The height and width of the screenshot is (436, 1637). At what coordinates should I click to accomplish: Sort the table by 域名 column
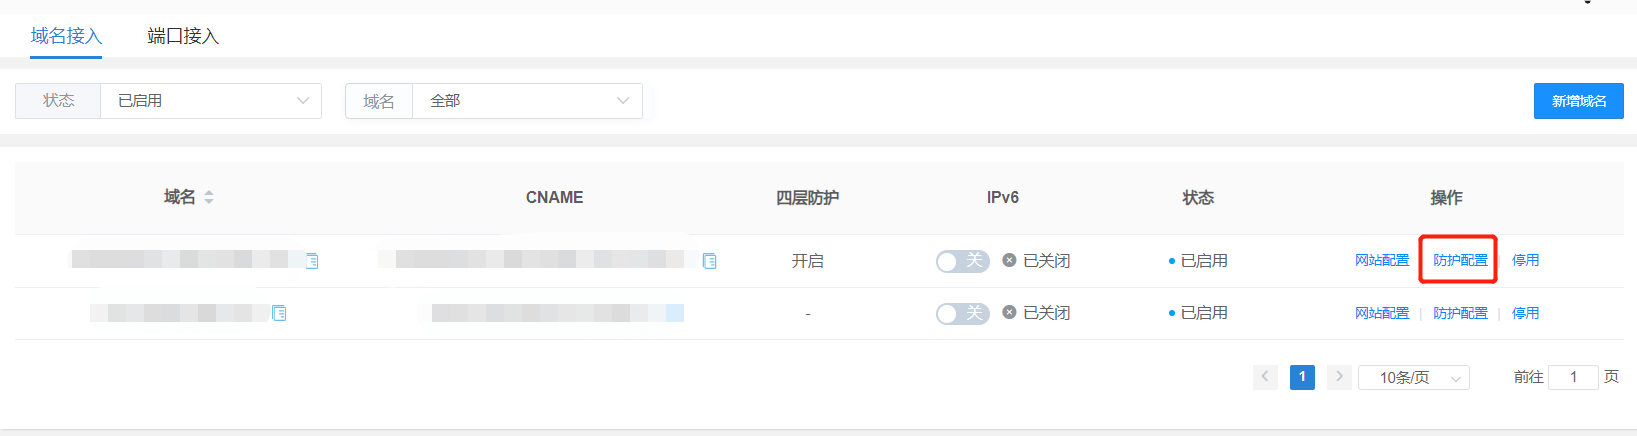point(209,197)
